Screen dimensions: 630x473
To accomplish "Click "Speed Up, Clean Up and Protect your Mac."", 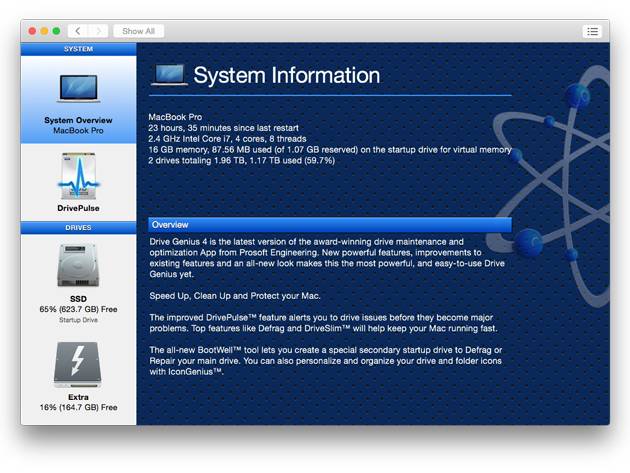I will coord(235,296).
